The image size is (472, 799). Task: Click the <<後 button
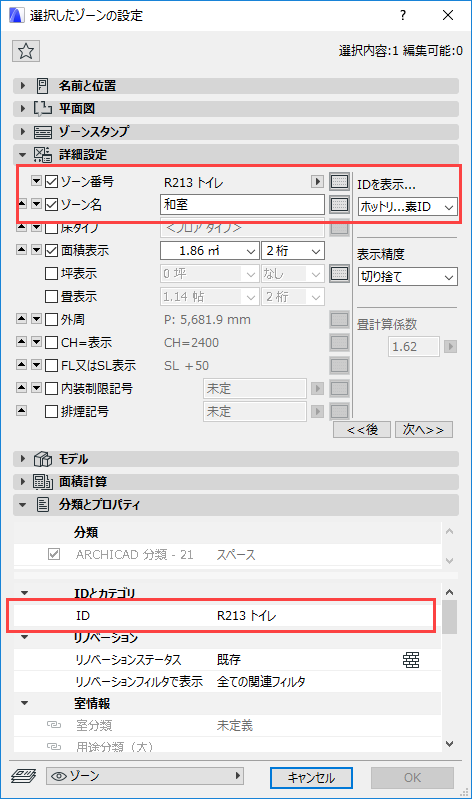pyautogui.click(x=362, y=430)
